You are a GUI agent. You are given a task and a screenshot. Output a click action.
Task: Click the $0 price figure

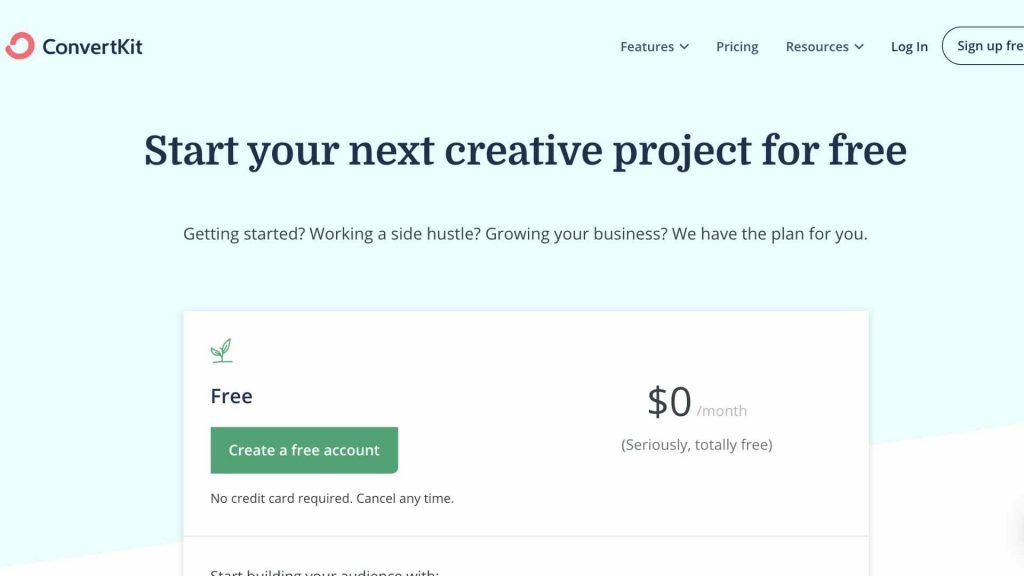(669, 401)
